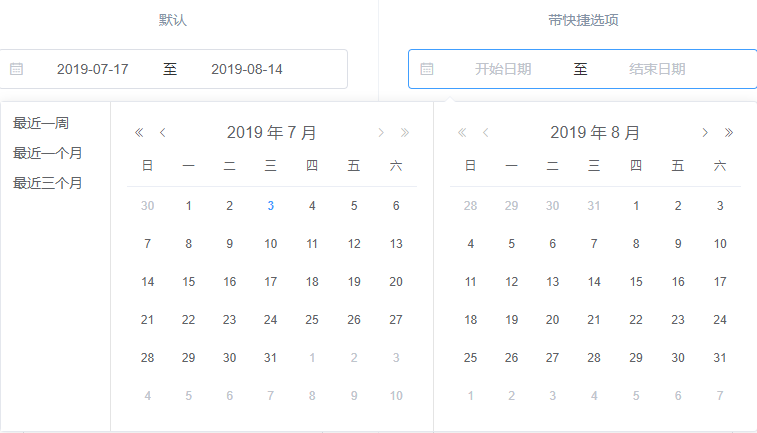Select July 19 in the left calendar
Screen dimensions: 757x433
coord(354,281)
